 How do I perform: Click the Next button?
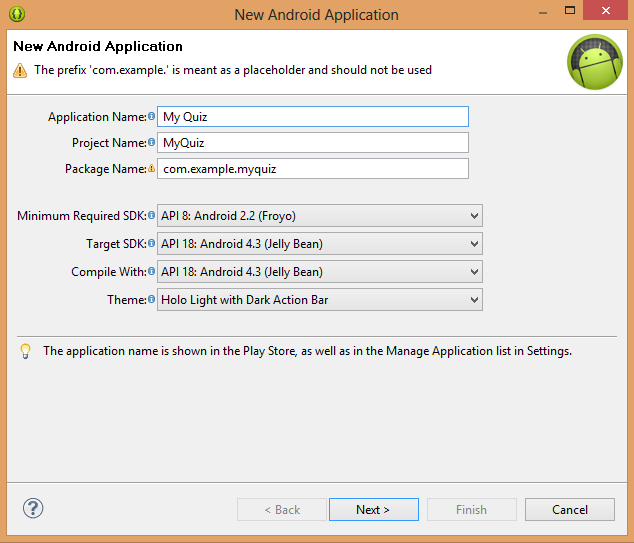[374, 509]
